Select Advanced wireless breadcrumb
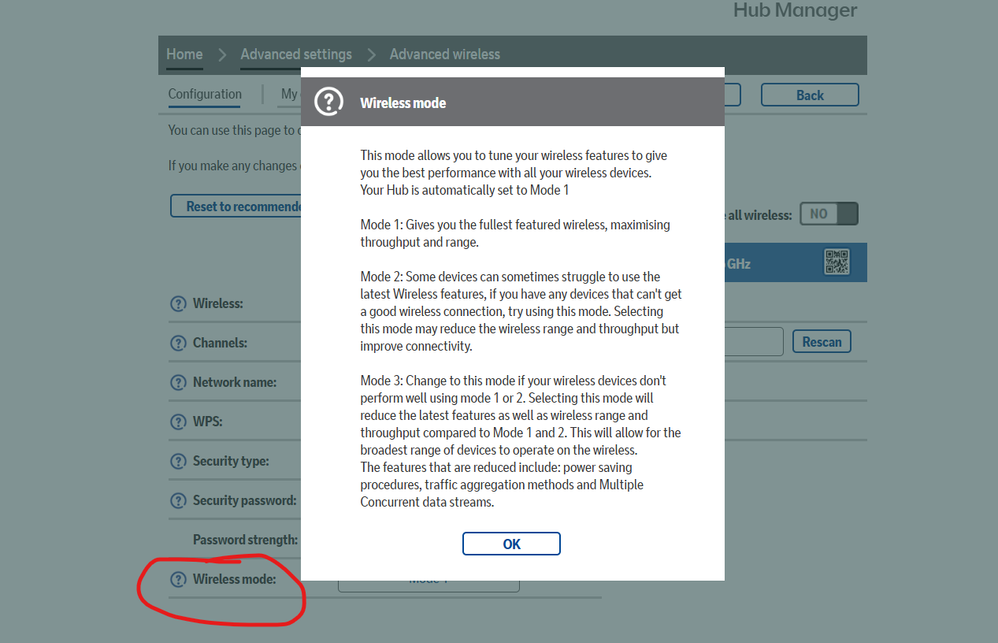The width and height of the screenshot is (998, 643). [x=445, y=55]
